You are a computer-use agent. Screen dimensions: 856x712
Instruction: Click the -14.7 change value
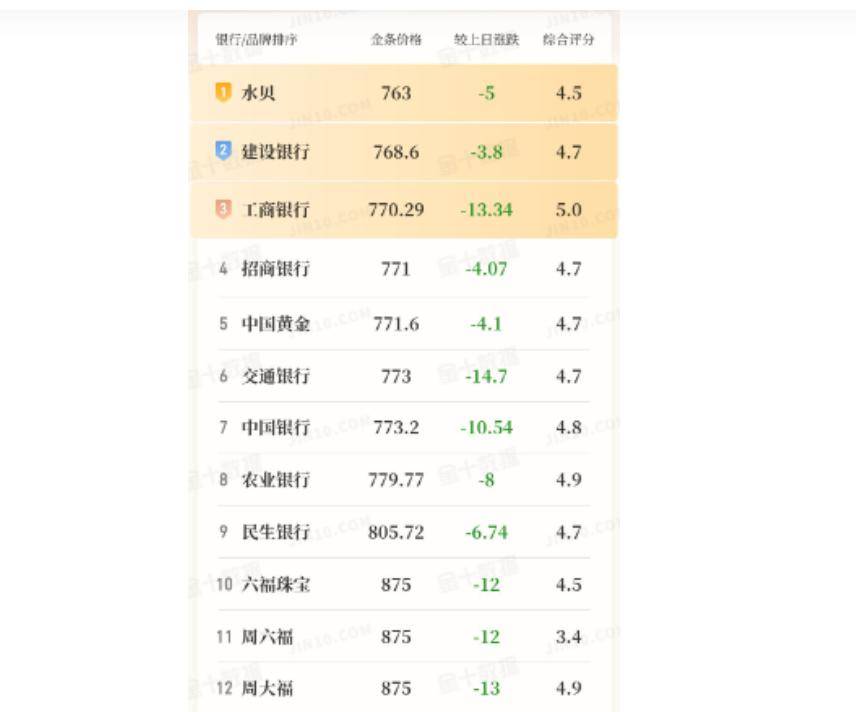(x=486, y=376)
